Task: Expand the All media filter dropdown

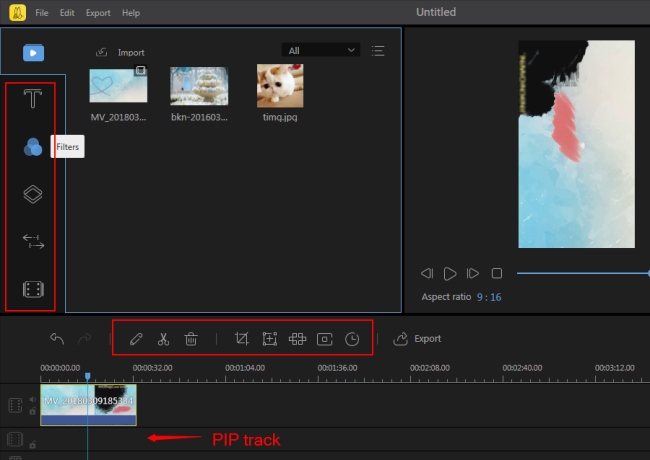Action: (322, 50)
